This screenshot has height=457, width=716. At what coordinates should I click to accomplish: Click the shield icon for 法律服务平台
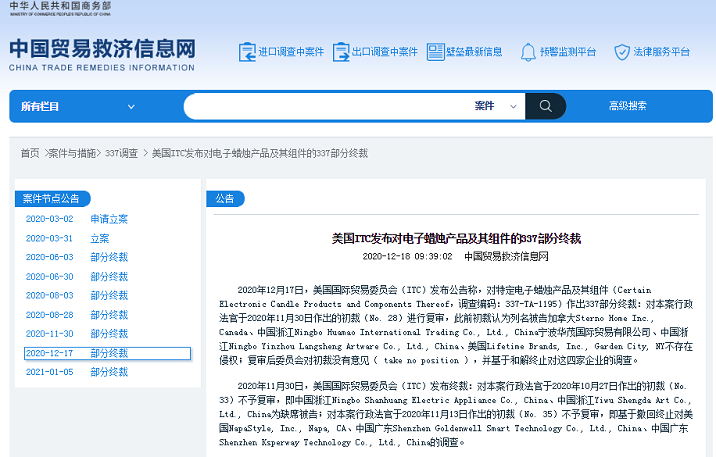pos(621,52)
